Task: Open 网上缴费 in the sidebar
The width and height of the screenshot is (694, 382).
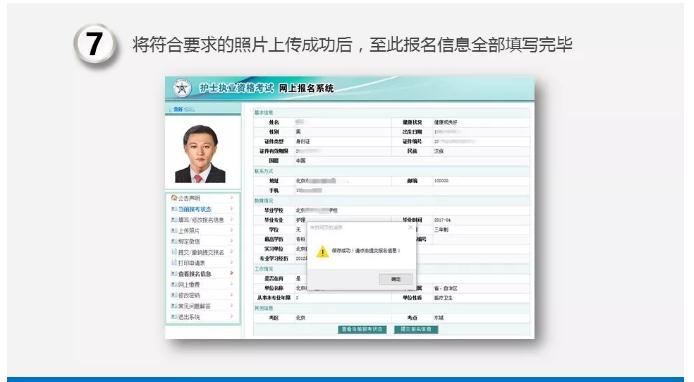Action: (189, 285)
